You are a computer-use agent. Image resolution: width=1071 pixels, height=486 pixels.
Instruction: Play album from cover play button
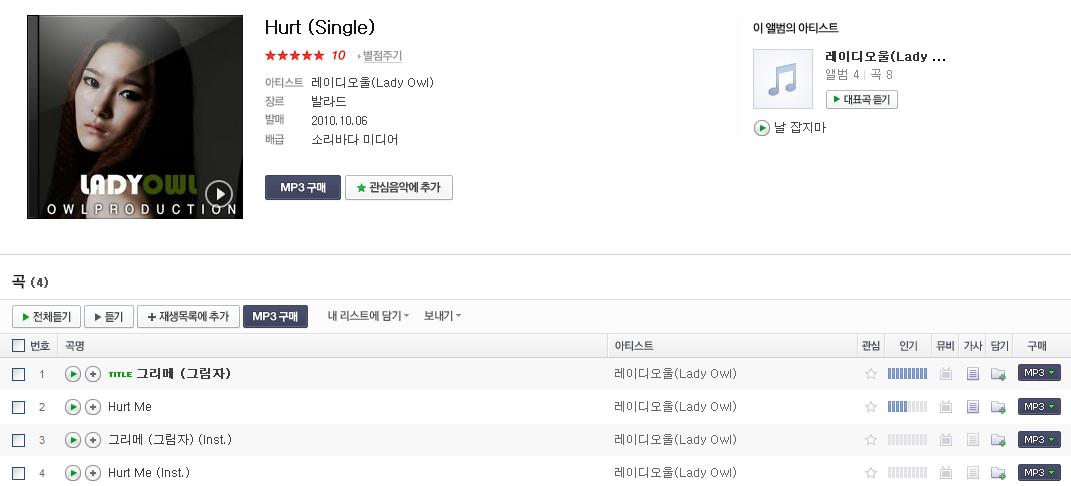[219, 194]
